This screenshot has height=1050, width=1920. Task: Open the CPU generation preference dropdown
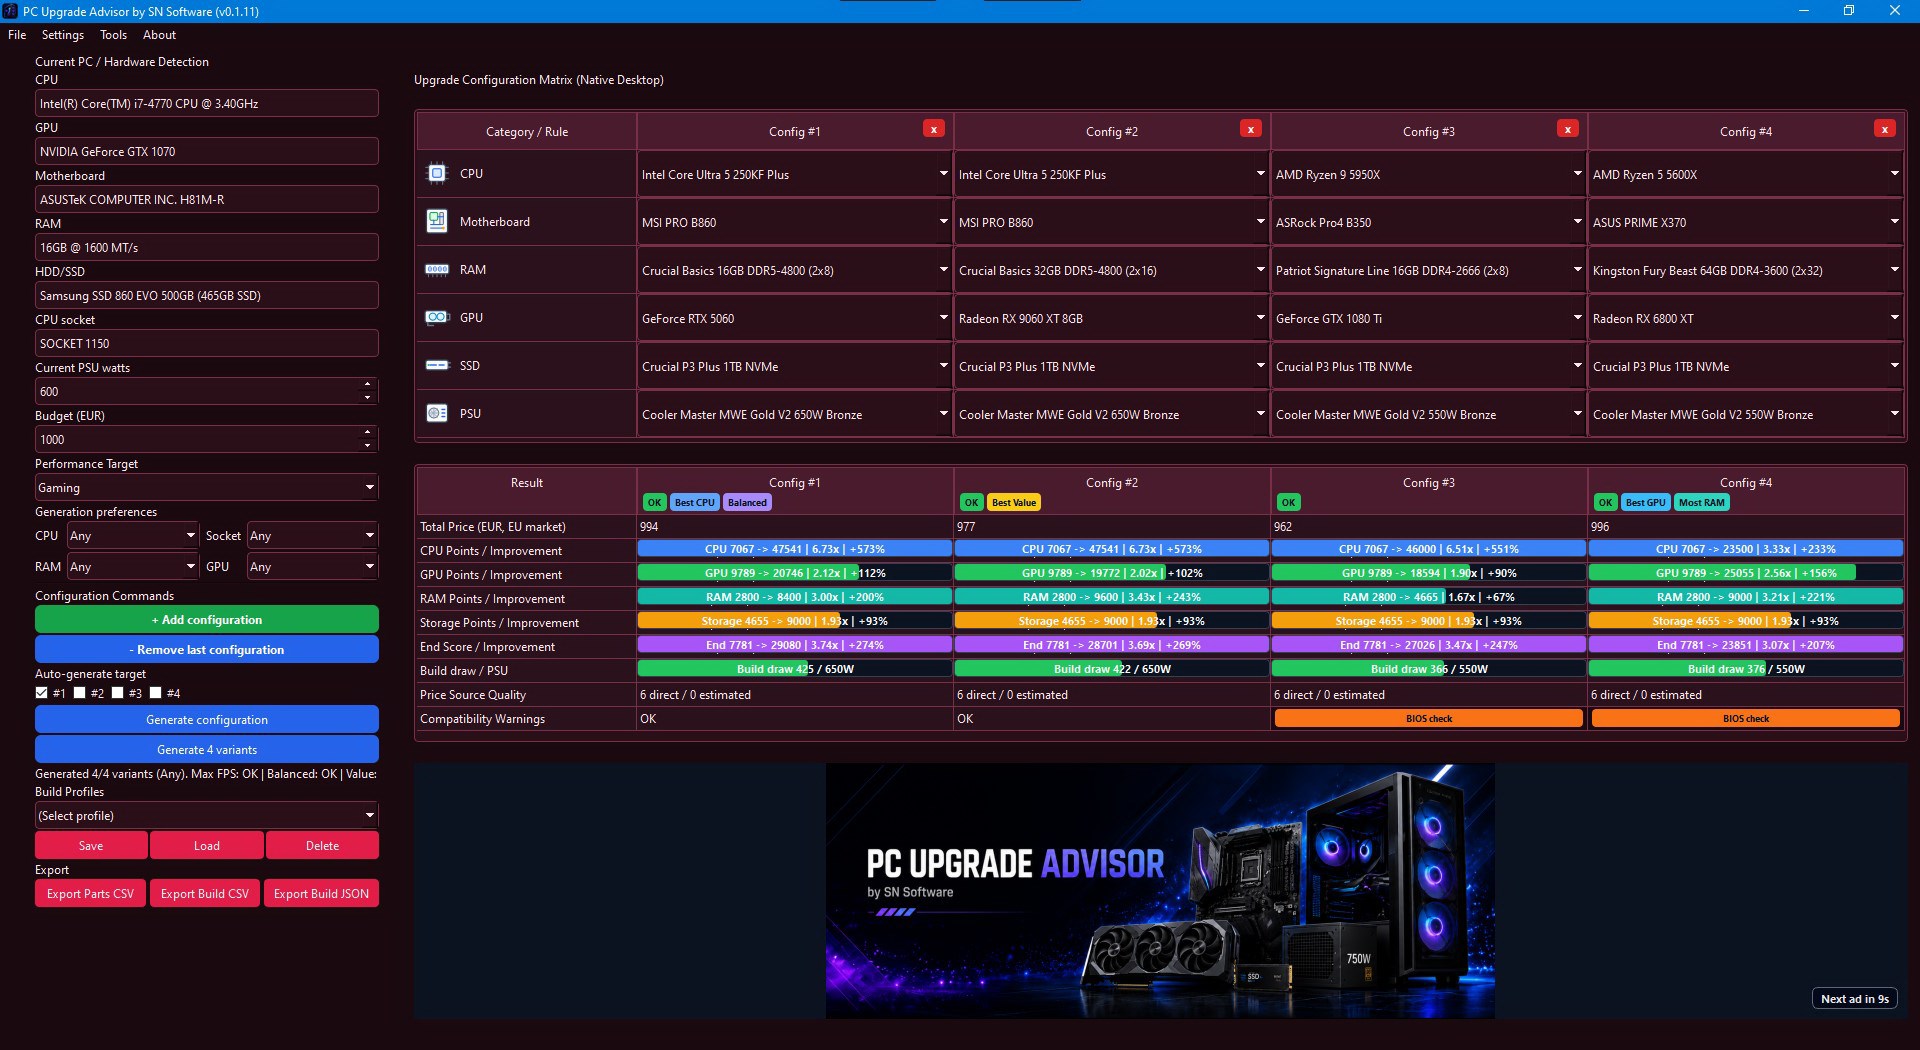click(132, 536)
